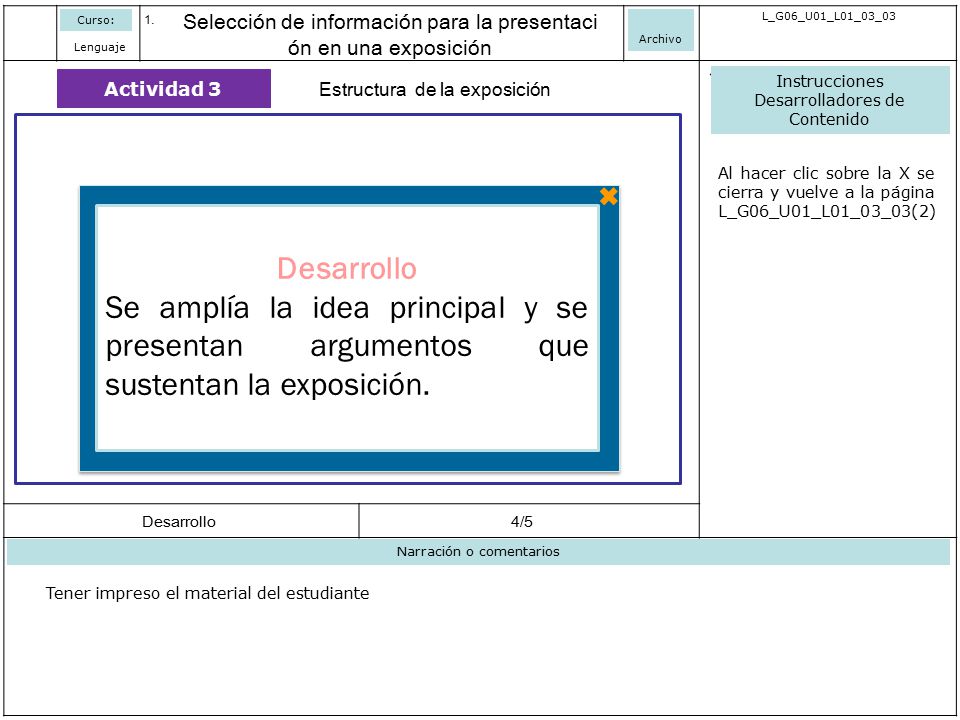Click the 'Archivo' label cell
Image resolution: width=960 pixels, height=720 pixels.
click(x=660, y=31)
